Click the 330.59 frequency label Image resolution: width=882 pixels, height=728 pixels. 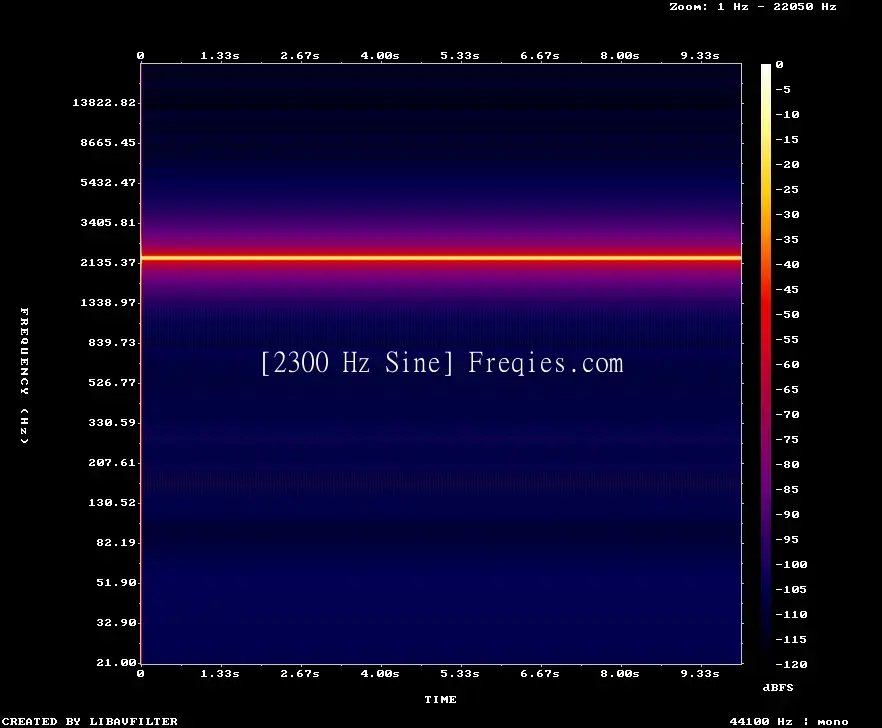[x=112, y=422]
